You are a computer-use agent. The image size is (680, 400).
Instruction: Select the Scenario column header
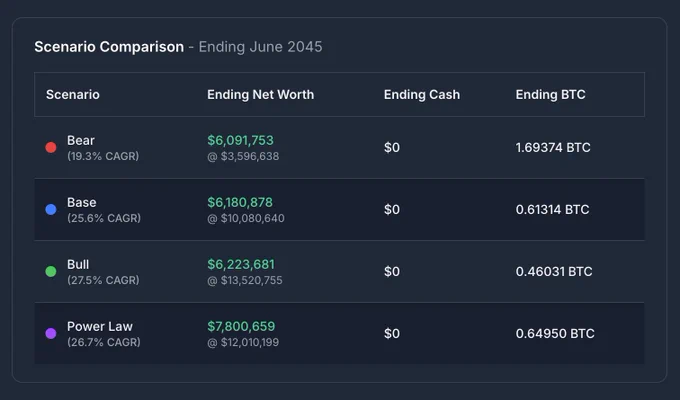click(x=73, y=95)
